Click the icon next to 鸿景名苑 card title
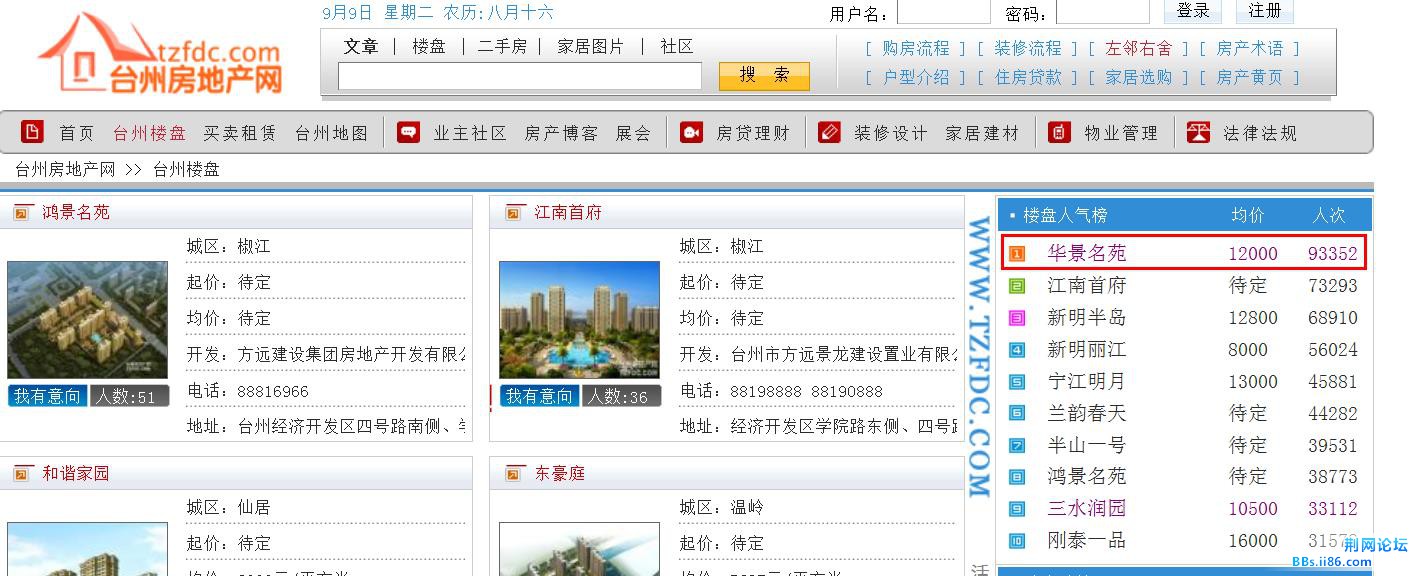1421x576 pixels. coord(22,212)
